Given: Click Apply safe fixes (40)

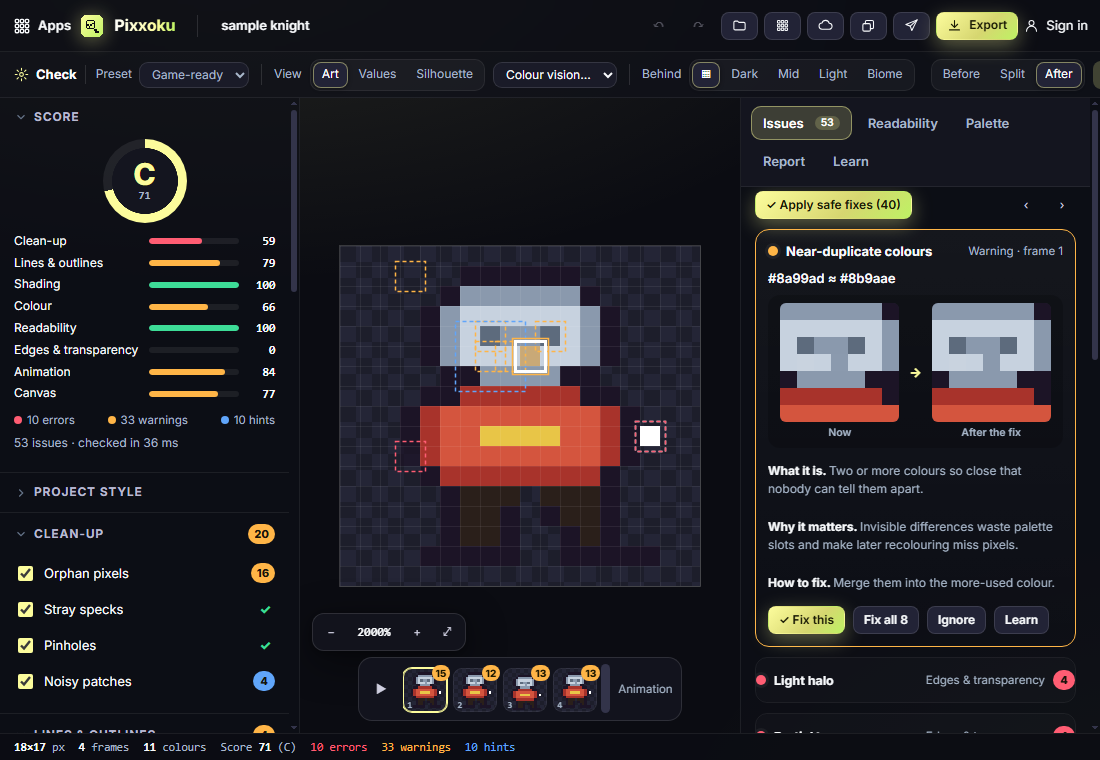Looking at the screenshot, I should [833, 205].
